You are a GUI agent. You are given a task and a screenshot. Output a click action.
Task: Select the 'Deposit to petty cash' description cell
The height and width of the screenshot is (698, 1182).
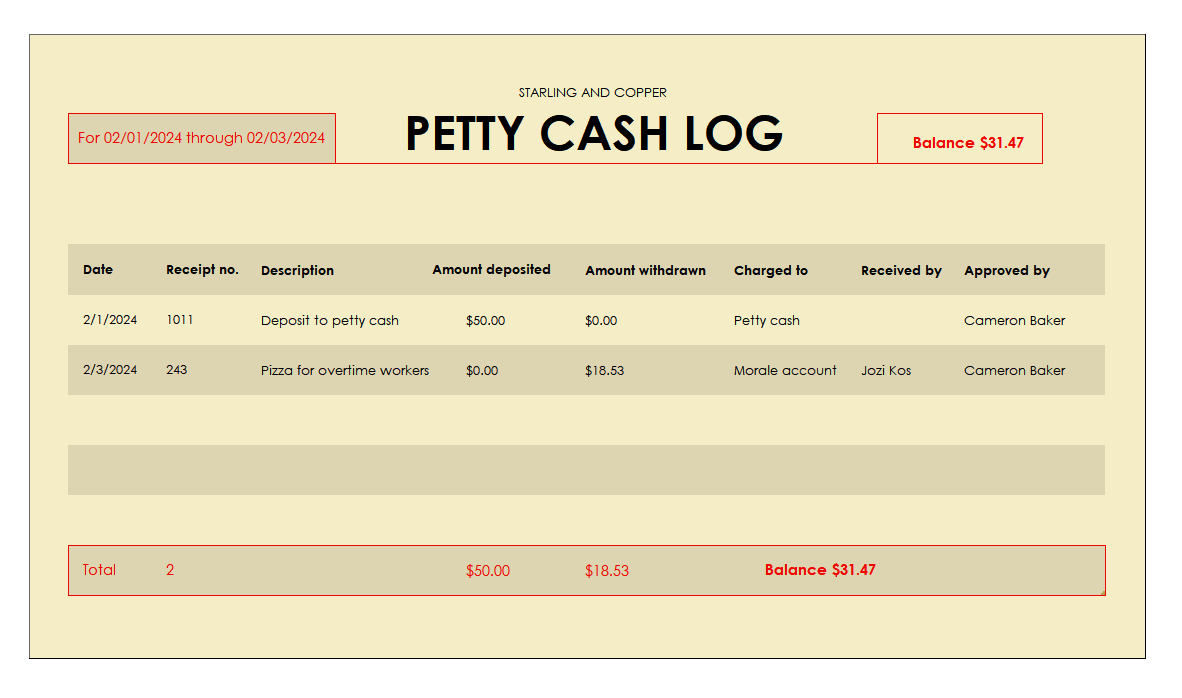(x=329, y=321)
